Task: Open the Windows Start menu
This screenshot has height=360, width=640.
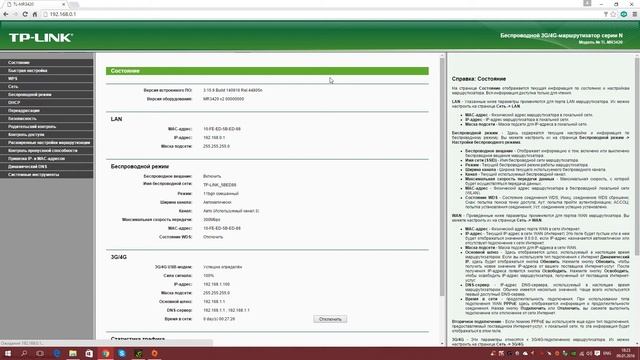Action: 8,353
